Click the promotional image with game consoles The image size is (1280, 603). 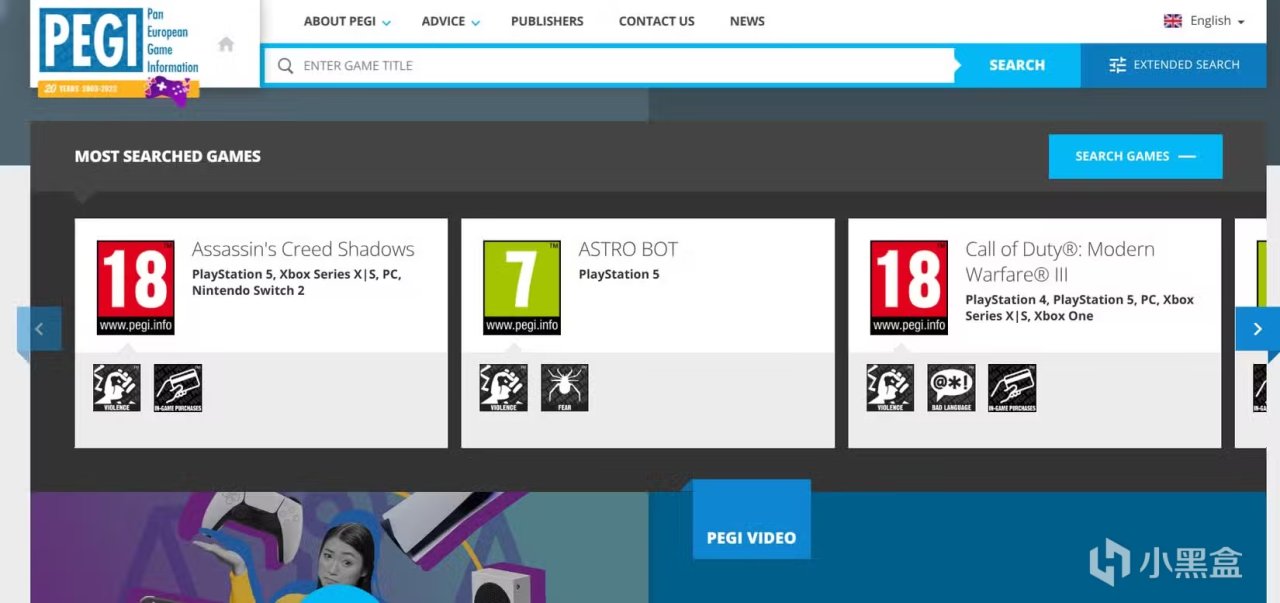click(339, 547)
